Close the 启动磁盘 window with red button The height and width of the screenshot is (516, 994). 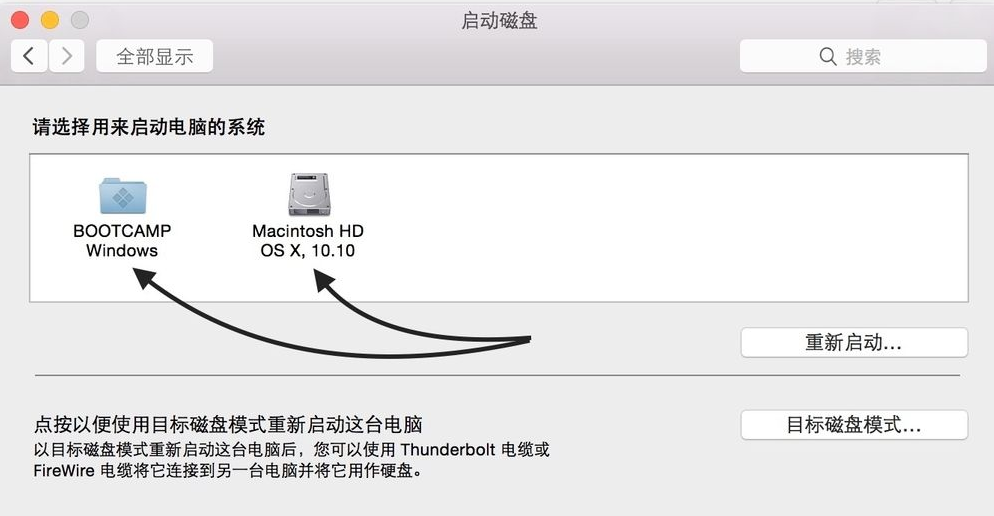[20, 20]
